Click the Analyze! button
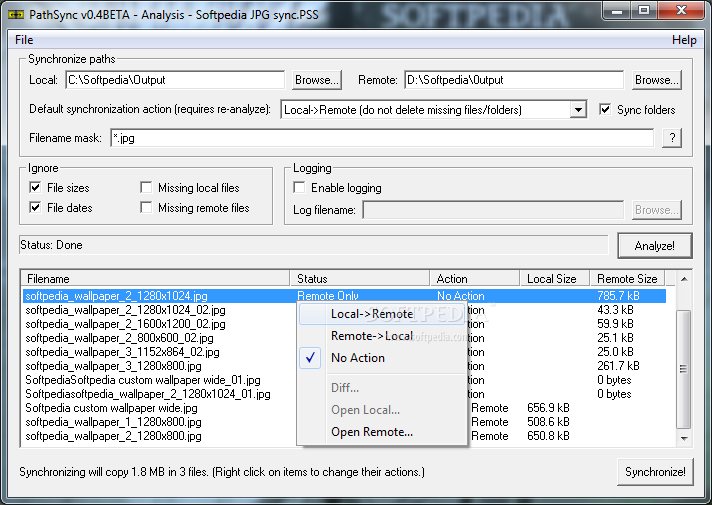 click(x=655, y=246)
